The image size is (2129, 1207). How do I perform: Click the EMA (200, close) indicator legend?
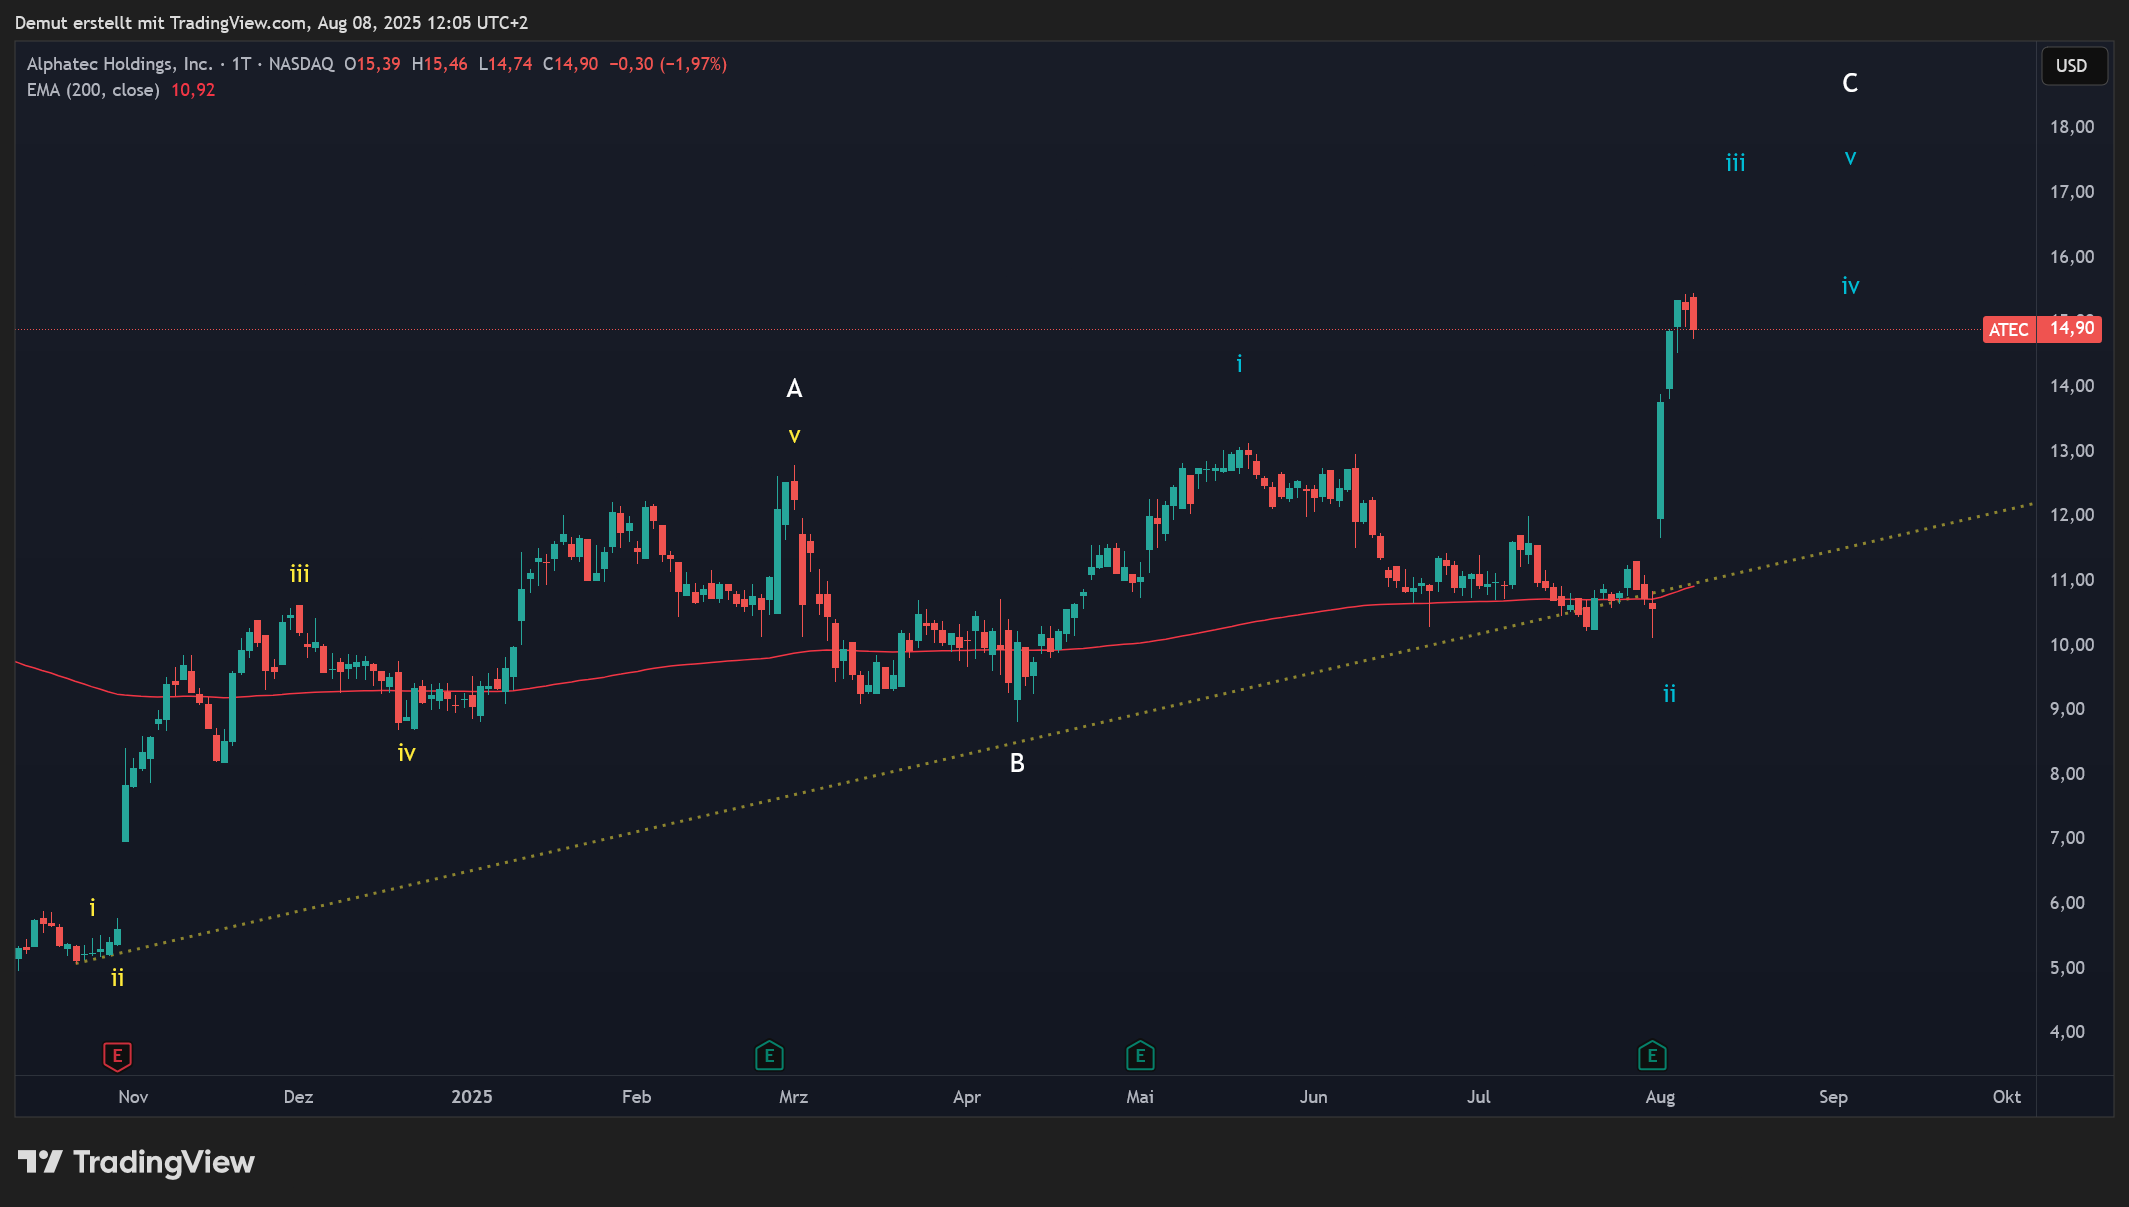click(x=93, y=90)
